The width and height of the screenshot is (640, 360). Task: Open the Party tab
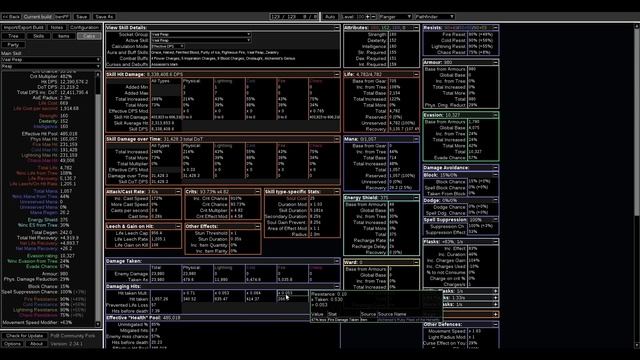(x=13, y=44)
